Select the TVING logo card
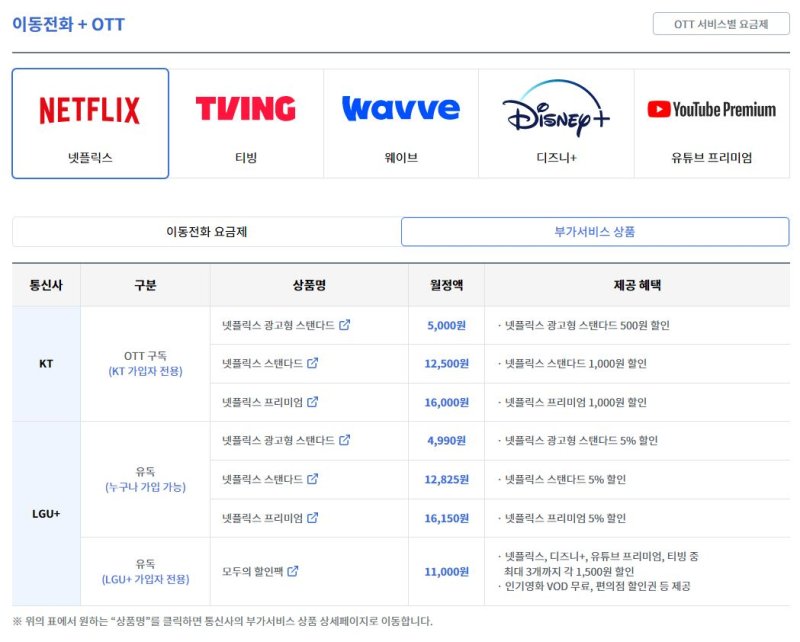The image size is (800, 642). 246,123
